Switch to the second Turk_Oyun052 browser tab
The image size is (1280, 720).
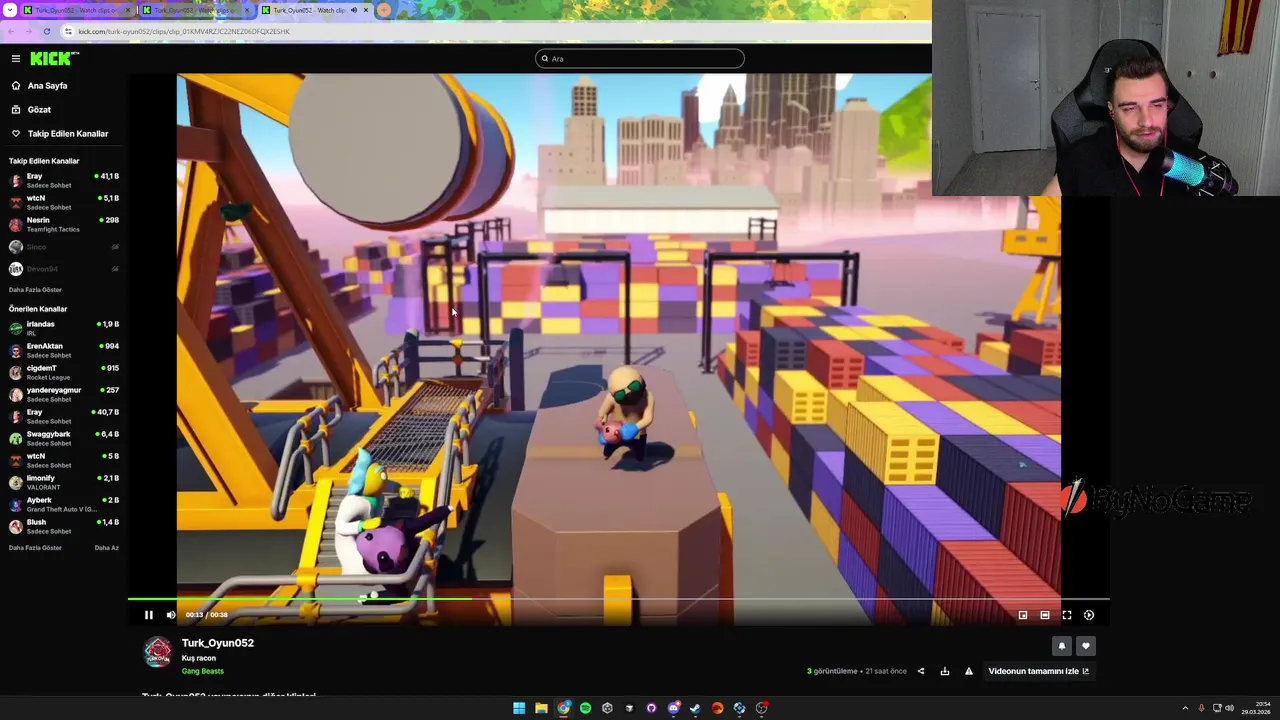[x=195, y=10]
